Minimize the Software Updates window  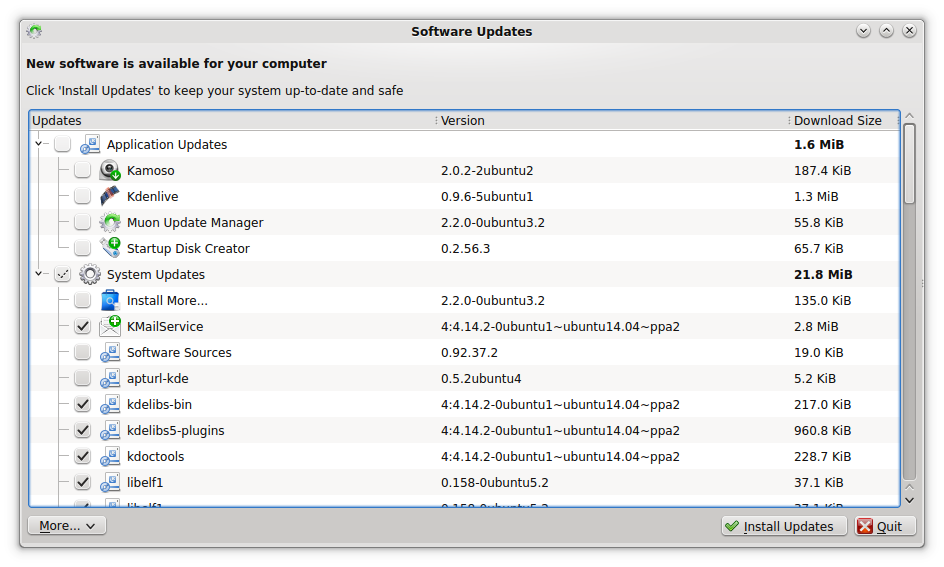tap(863, 31)
